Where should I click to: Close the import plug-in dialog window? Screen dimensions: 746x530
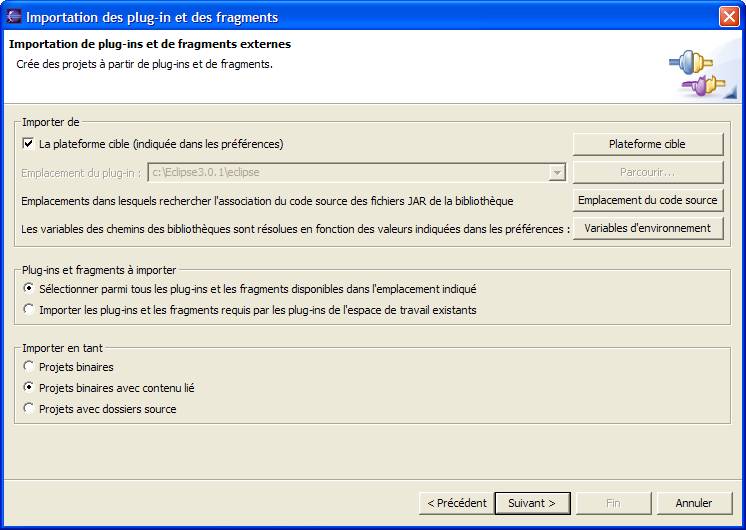(728, 17)
